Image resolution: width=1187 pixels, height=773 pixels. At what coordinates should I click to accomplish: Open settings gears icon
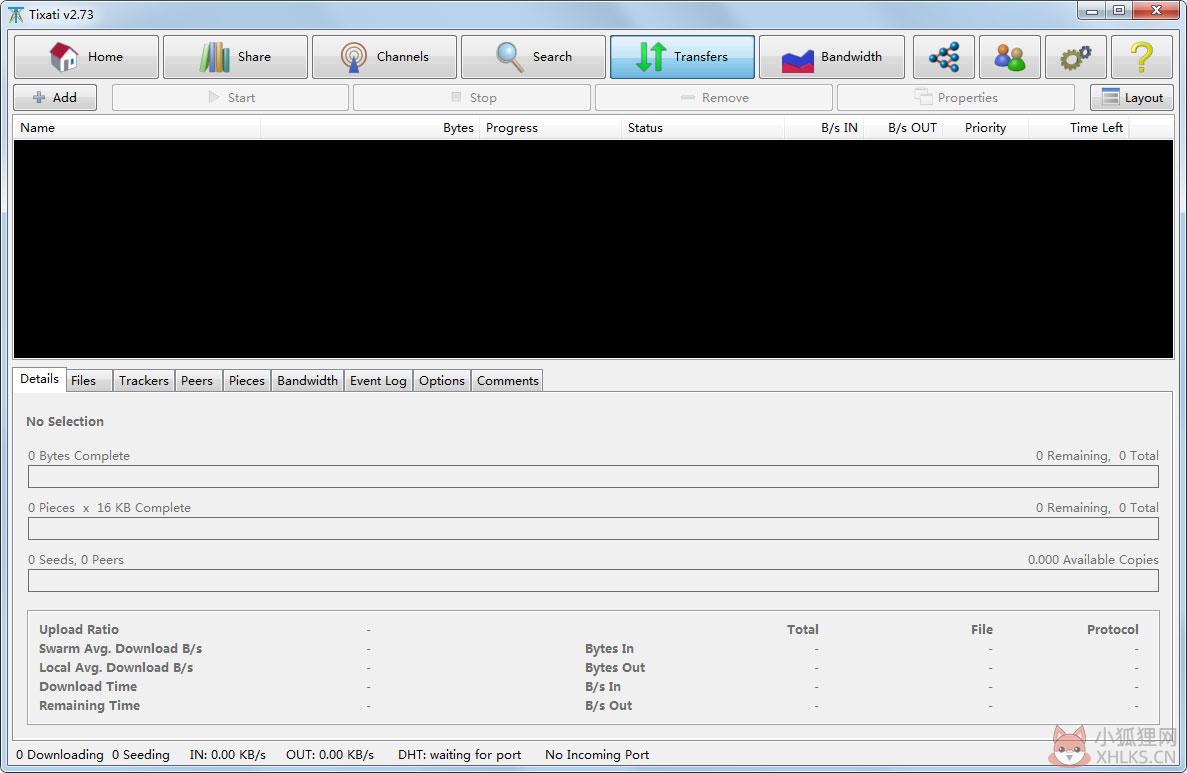(1076, 57)
